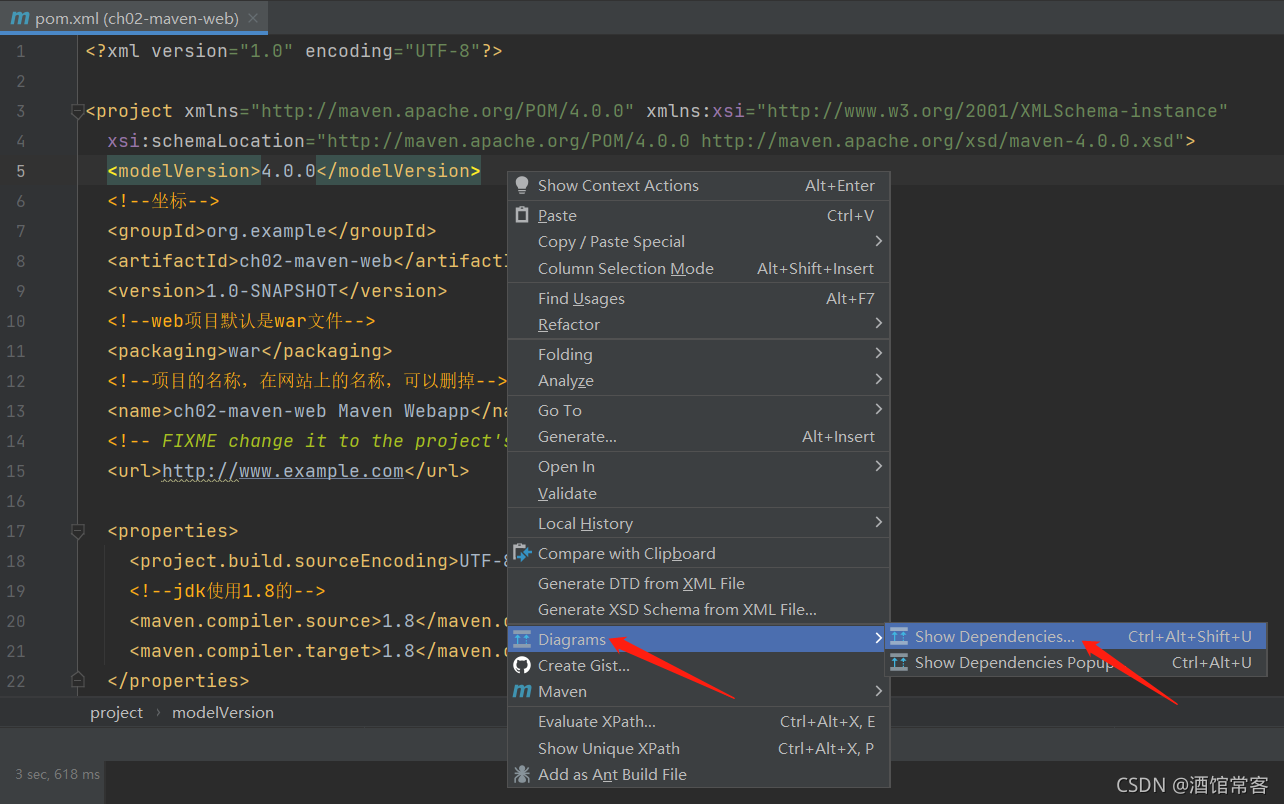Select Show Context Actions

699,185
